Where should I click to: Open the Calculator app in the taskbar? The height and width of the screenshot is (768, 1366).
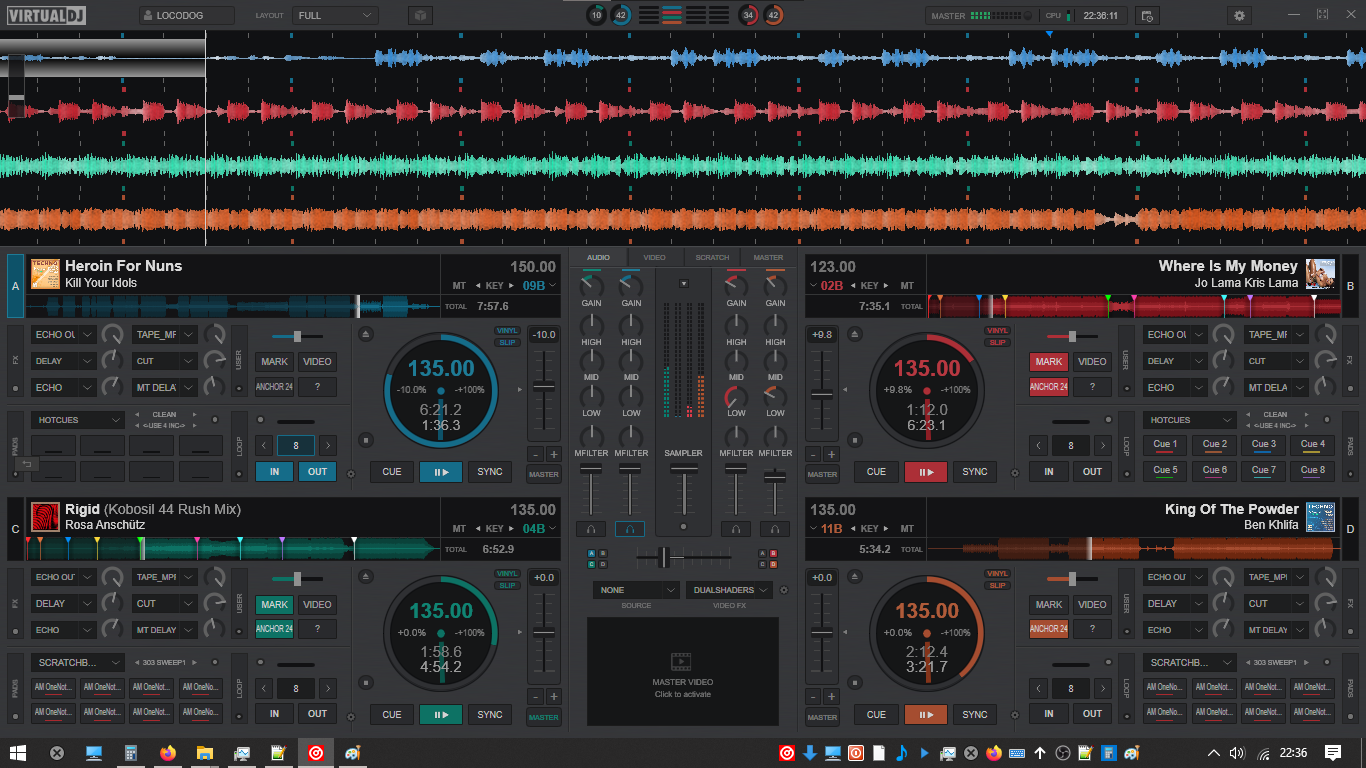point(130,752)
